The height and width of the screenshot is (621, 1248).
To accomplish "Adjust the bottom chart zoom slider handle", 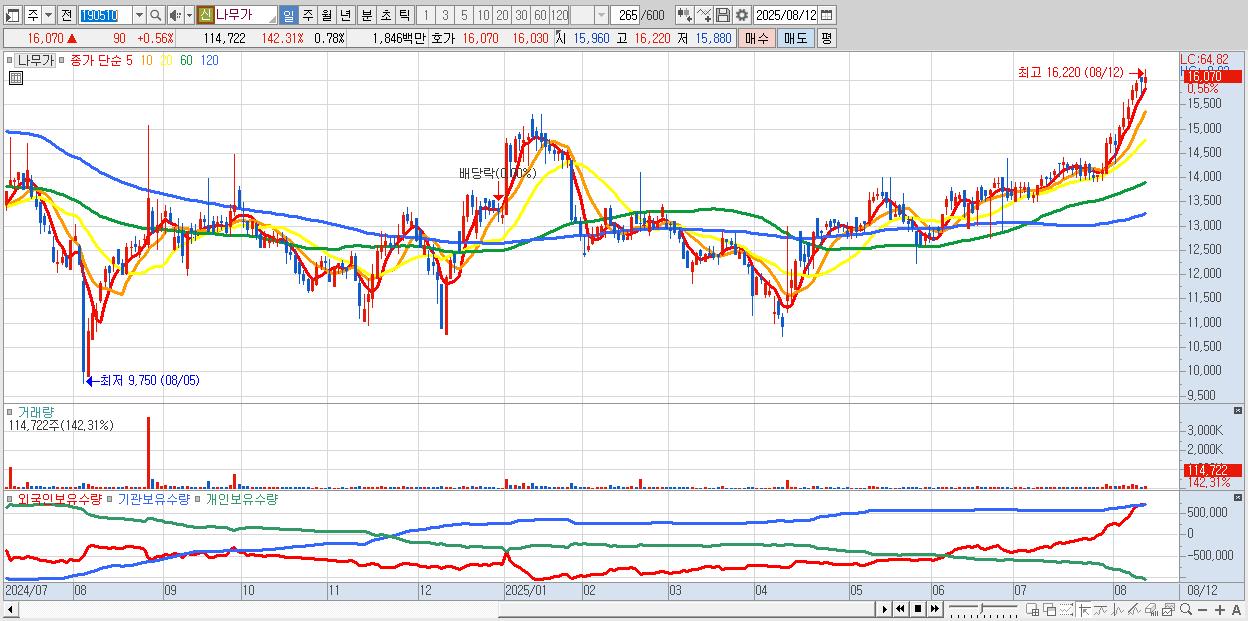I will click(x=981, y=608).
